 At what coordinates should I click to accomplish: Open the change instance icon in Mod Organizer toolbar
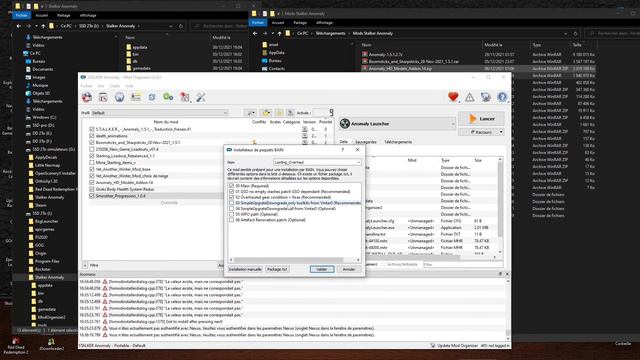pyautogui.click(x=87, y=97)
